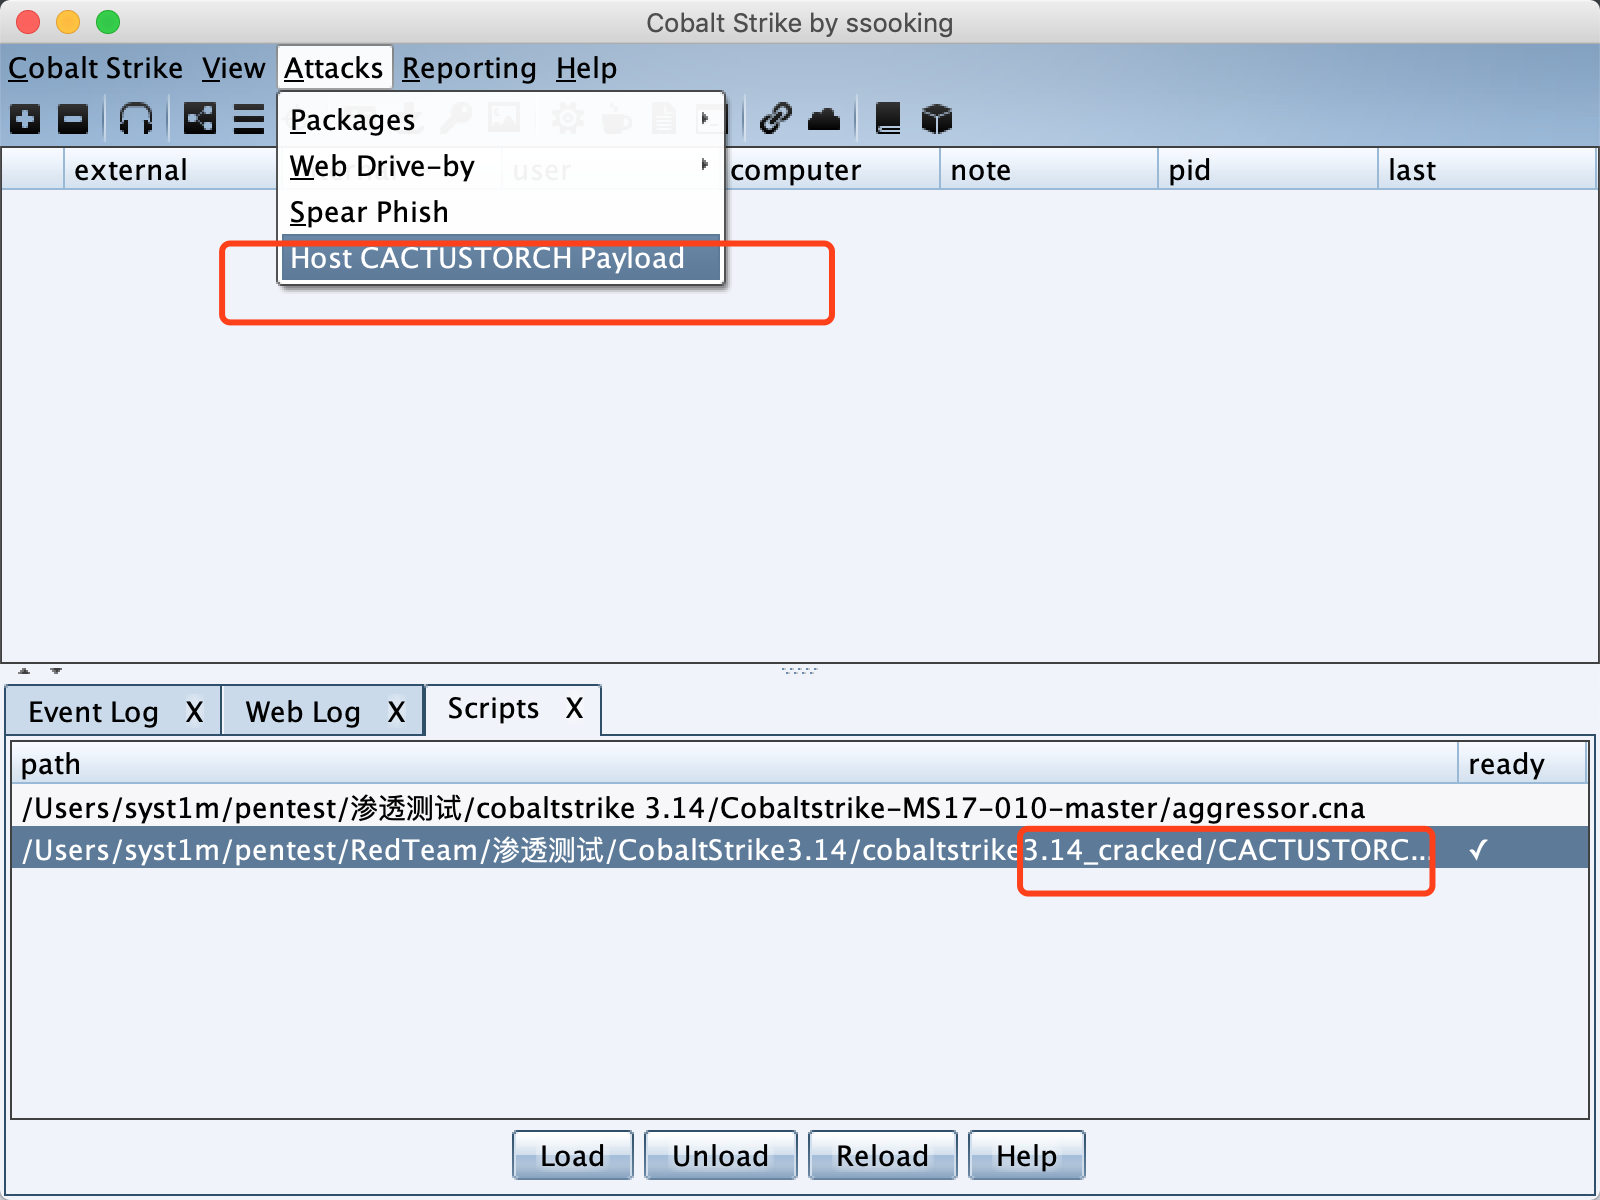Viewport: 1600px width, 1200px height.
Task: Open the help book icon
Action: point(888,119)
